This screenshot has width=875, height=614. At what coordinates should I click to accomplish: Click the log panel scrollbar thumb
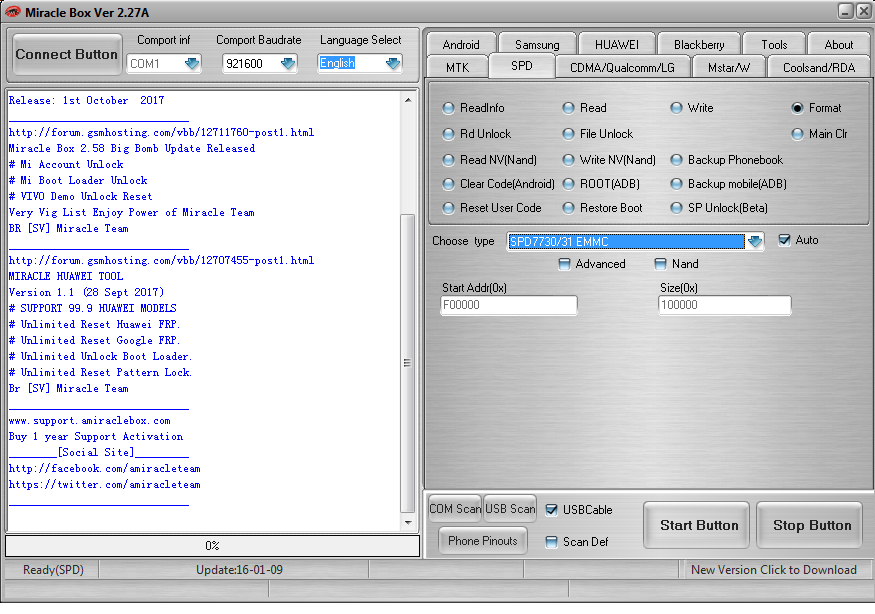click(x=408, y=363)
